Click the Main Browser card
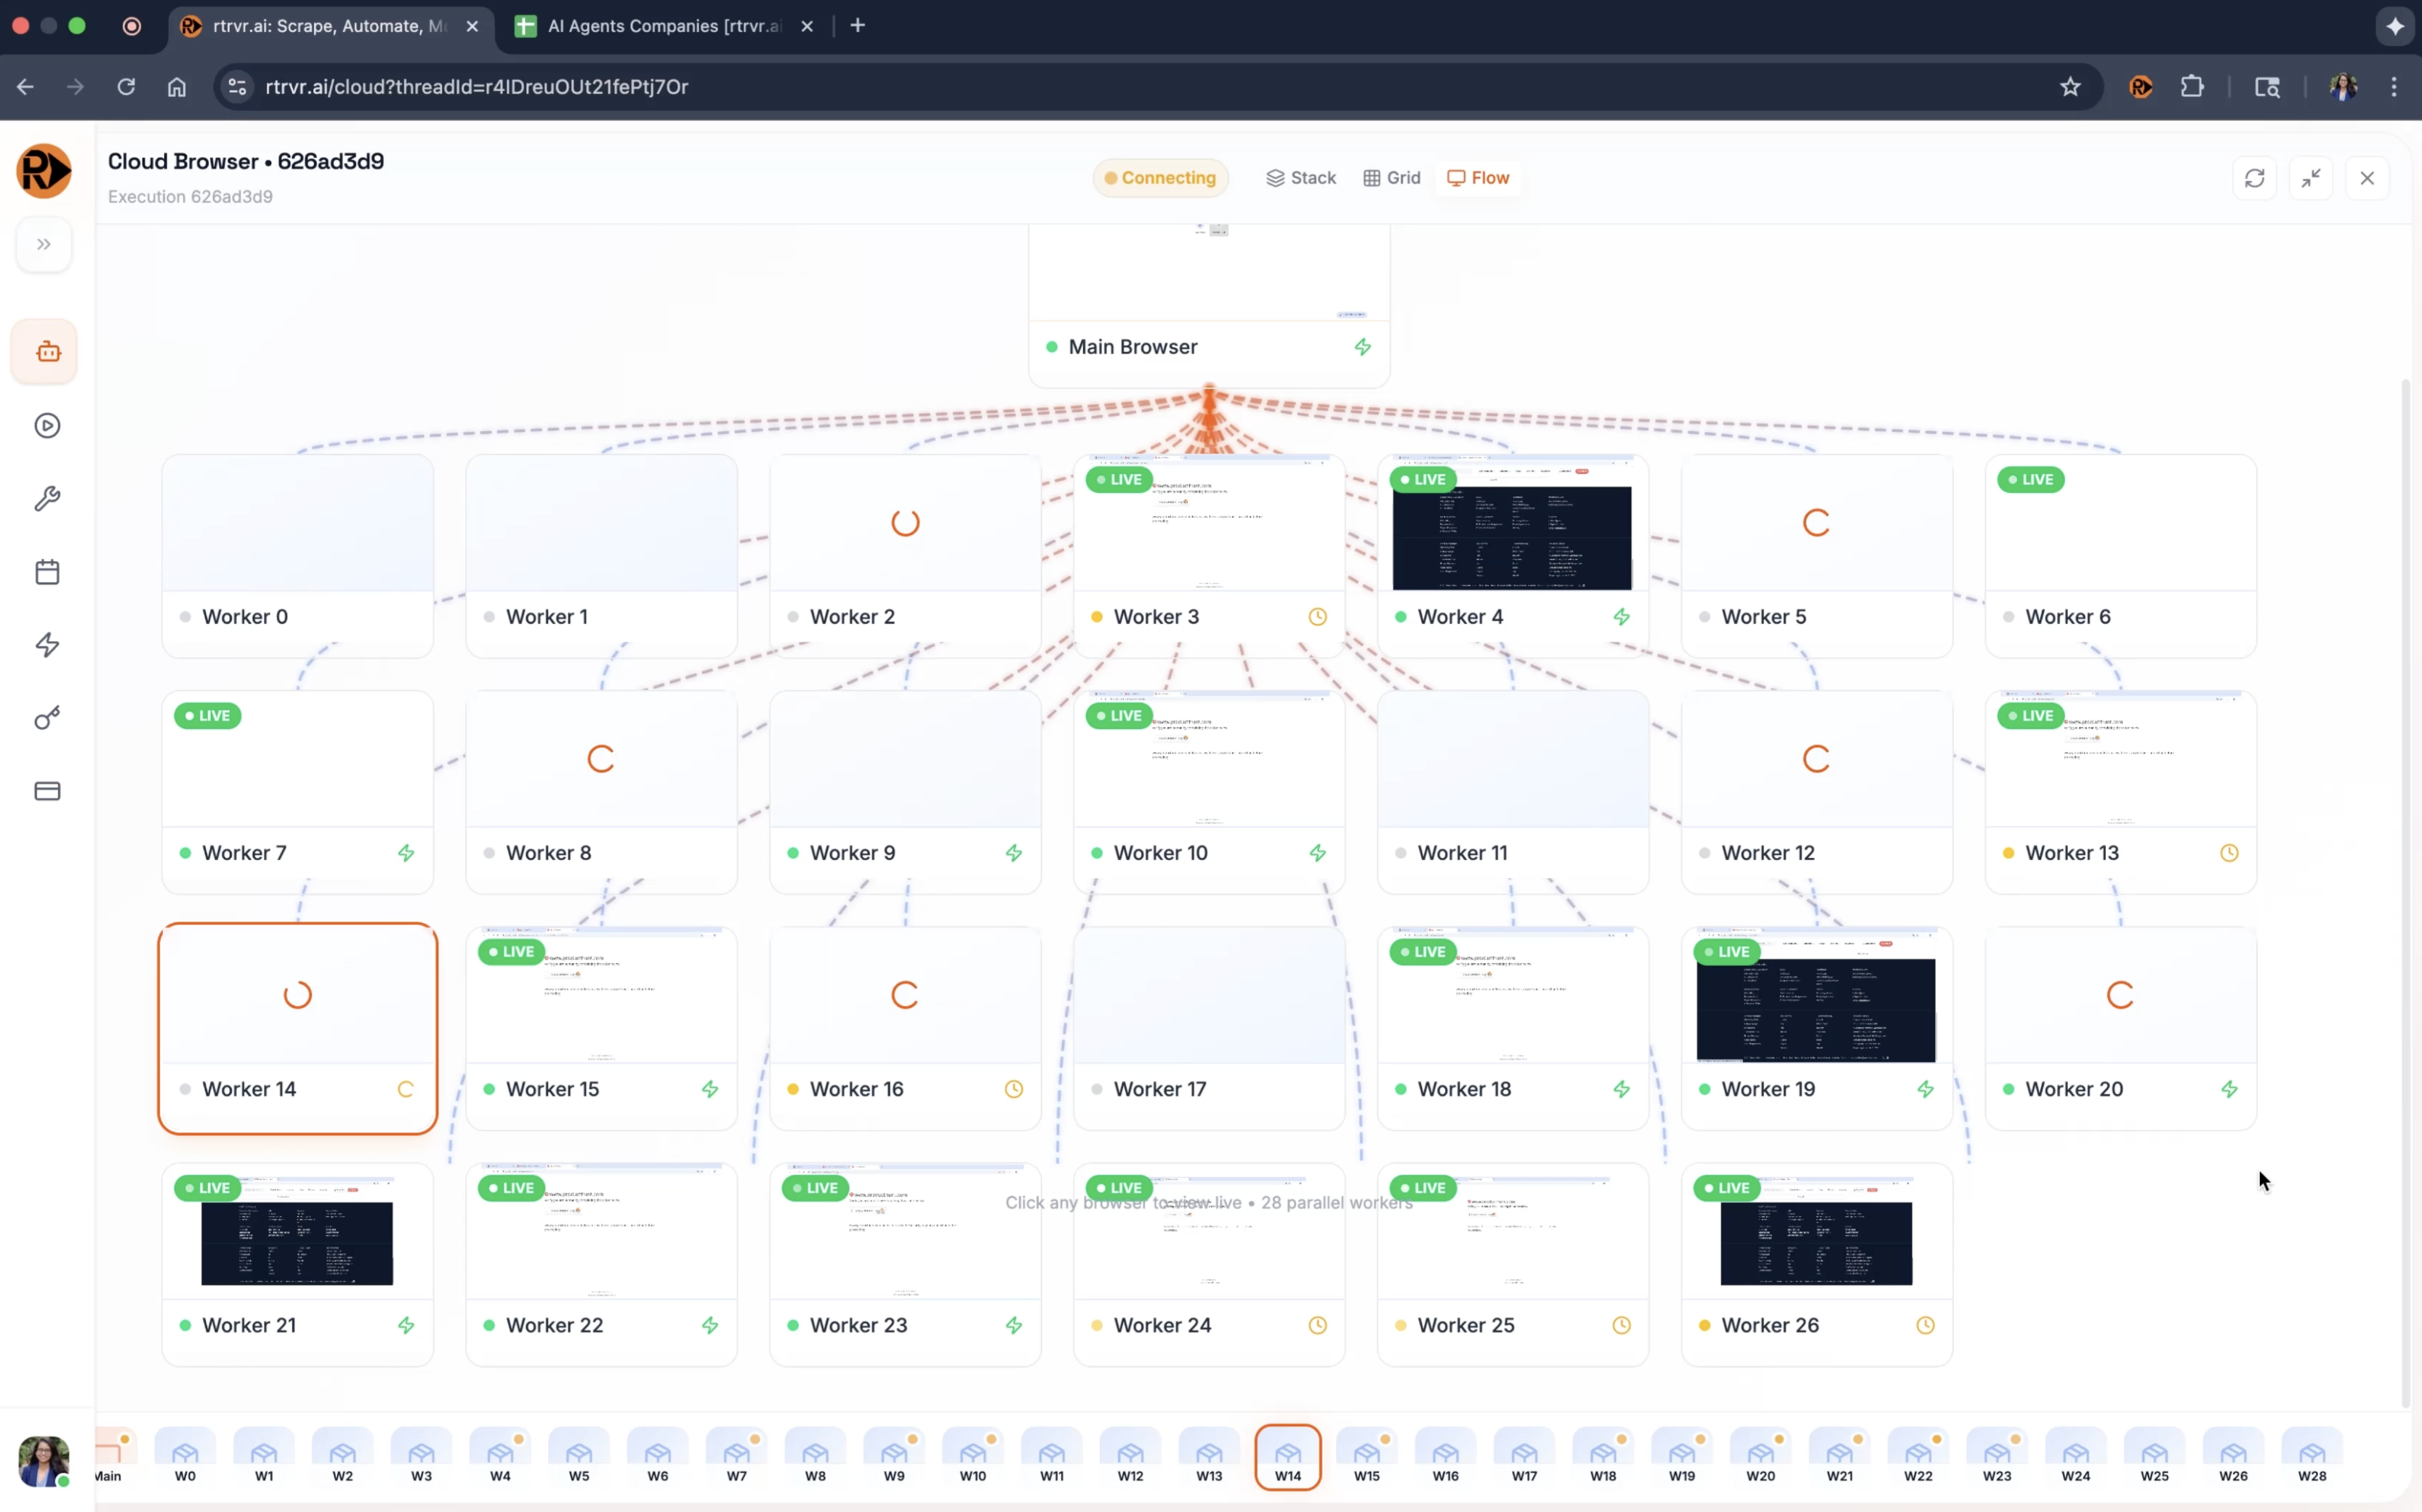Screen dimensions: 2422x1512 pyautogui.click(x=1206, y=346)
